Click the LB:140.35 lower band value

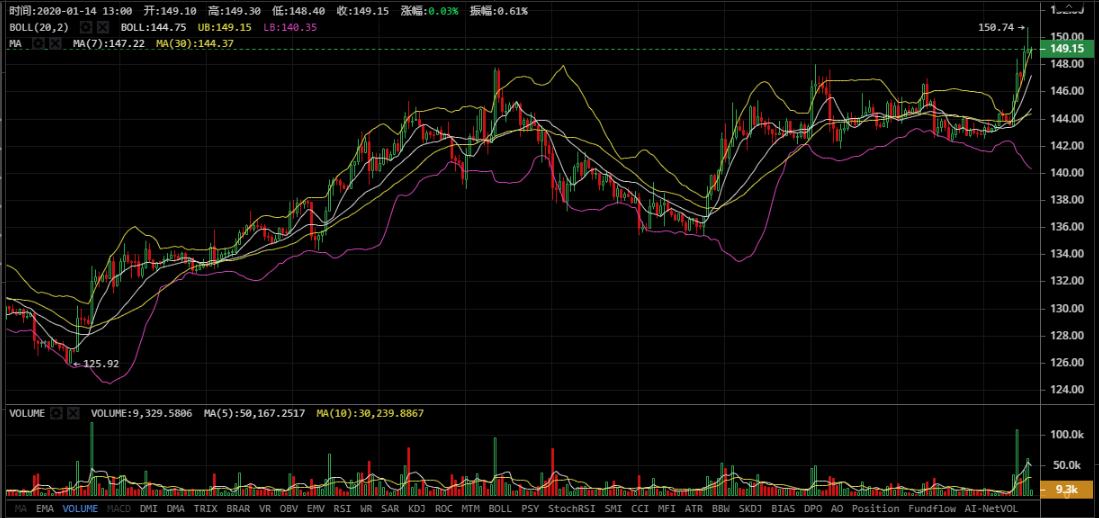pyautogui.click(x=290, y=27)
